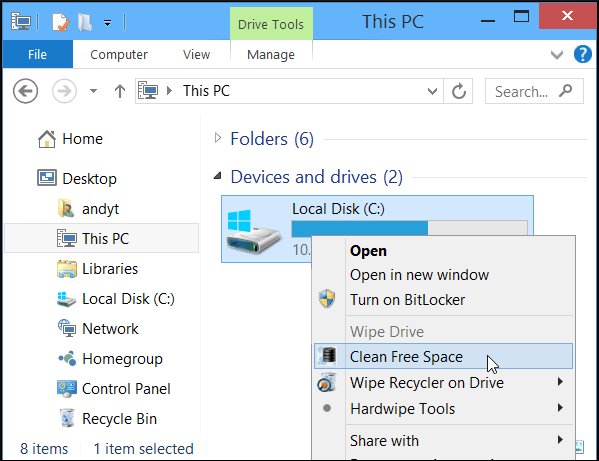Open Homegroup in the navigation pane

pos(122,359)
